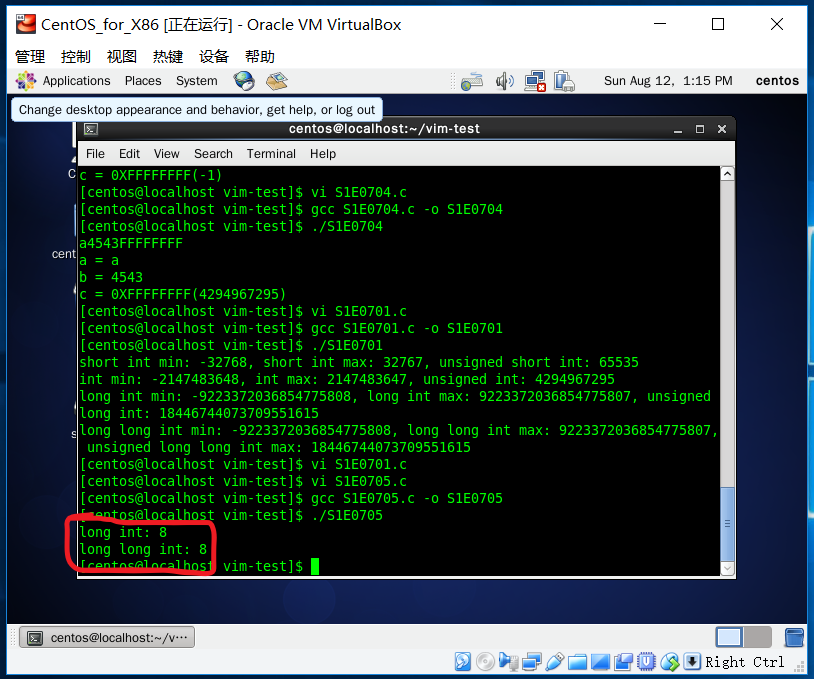This screenshot has height=679, width=814.
Task: Open VirtualBox 管理 menu
Action: point(30,56)
